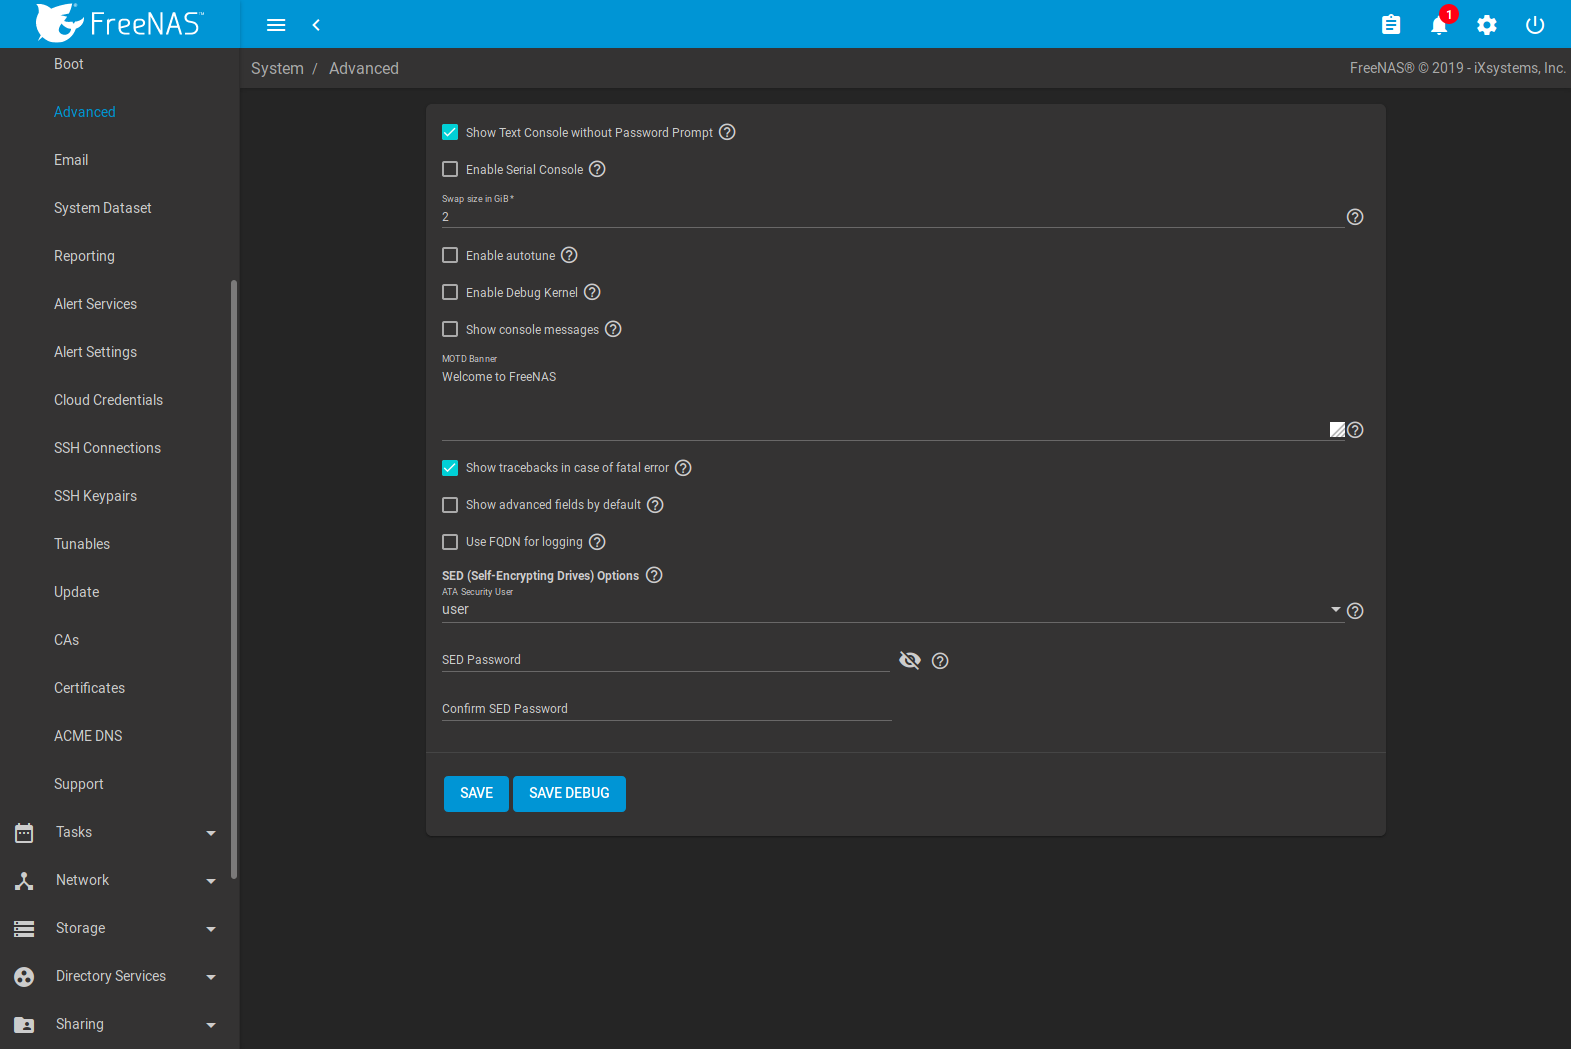Go to Reporting page
The width and height of the screenshot is (1571, 1049).
tap(84, 256)
